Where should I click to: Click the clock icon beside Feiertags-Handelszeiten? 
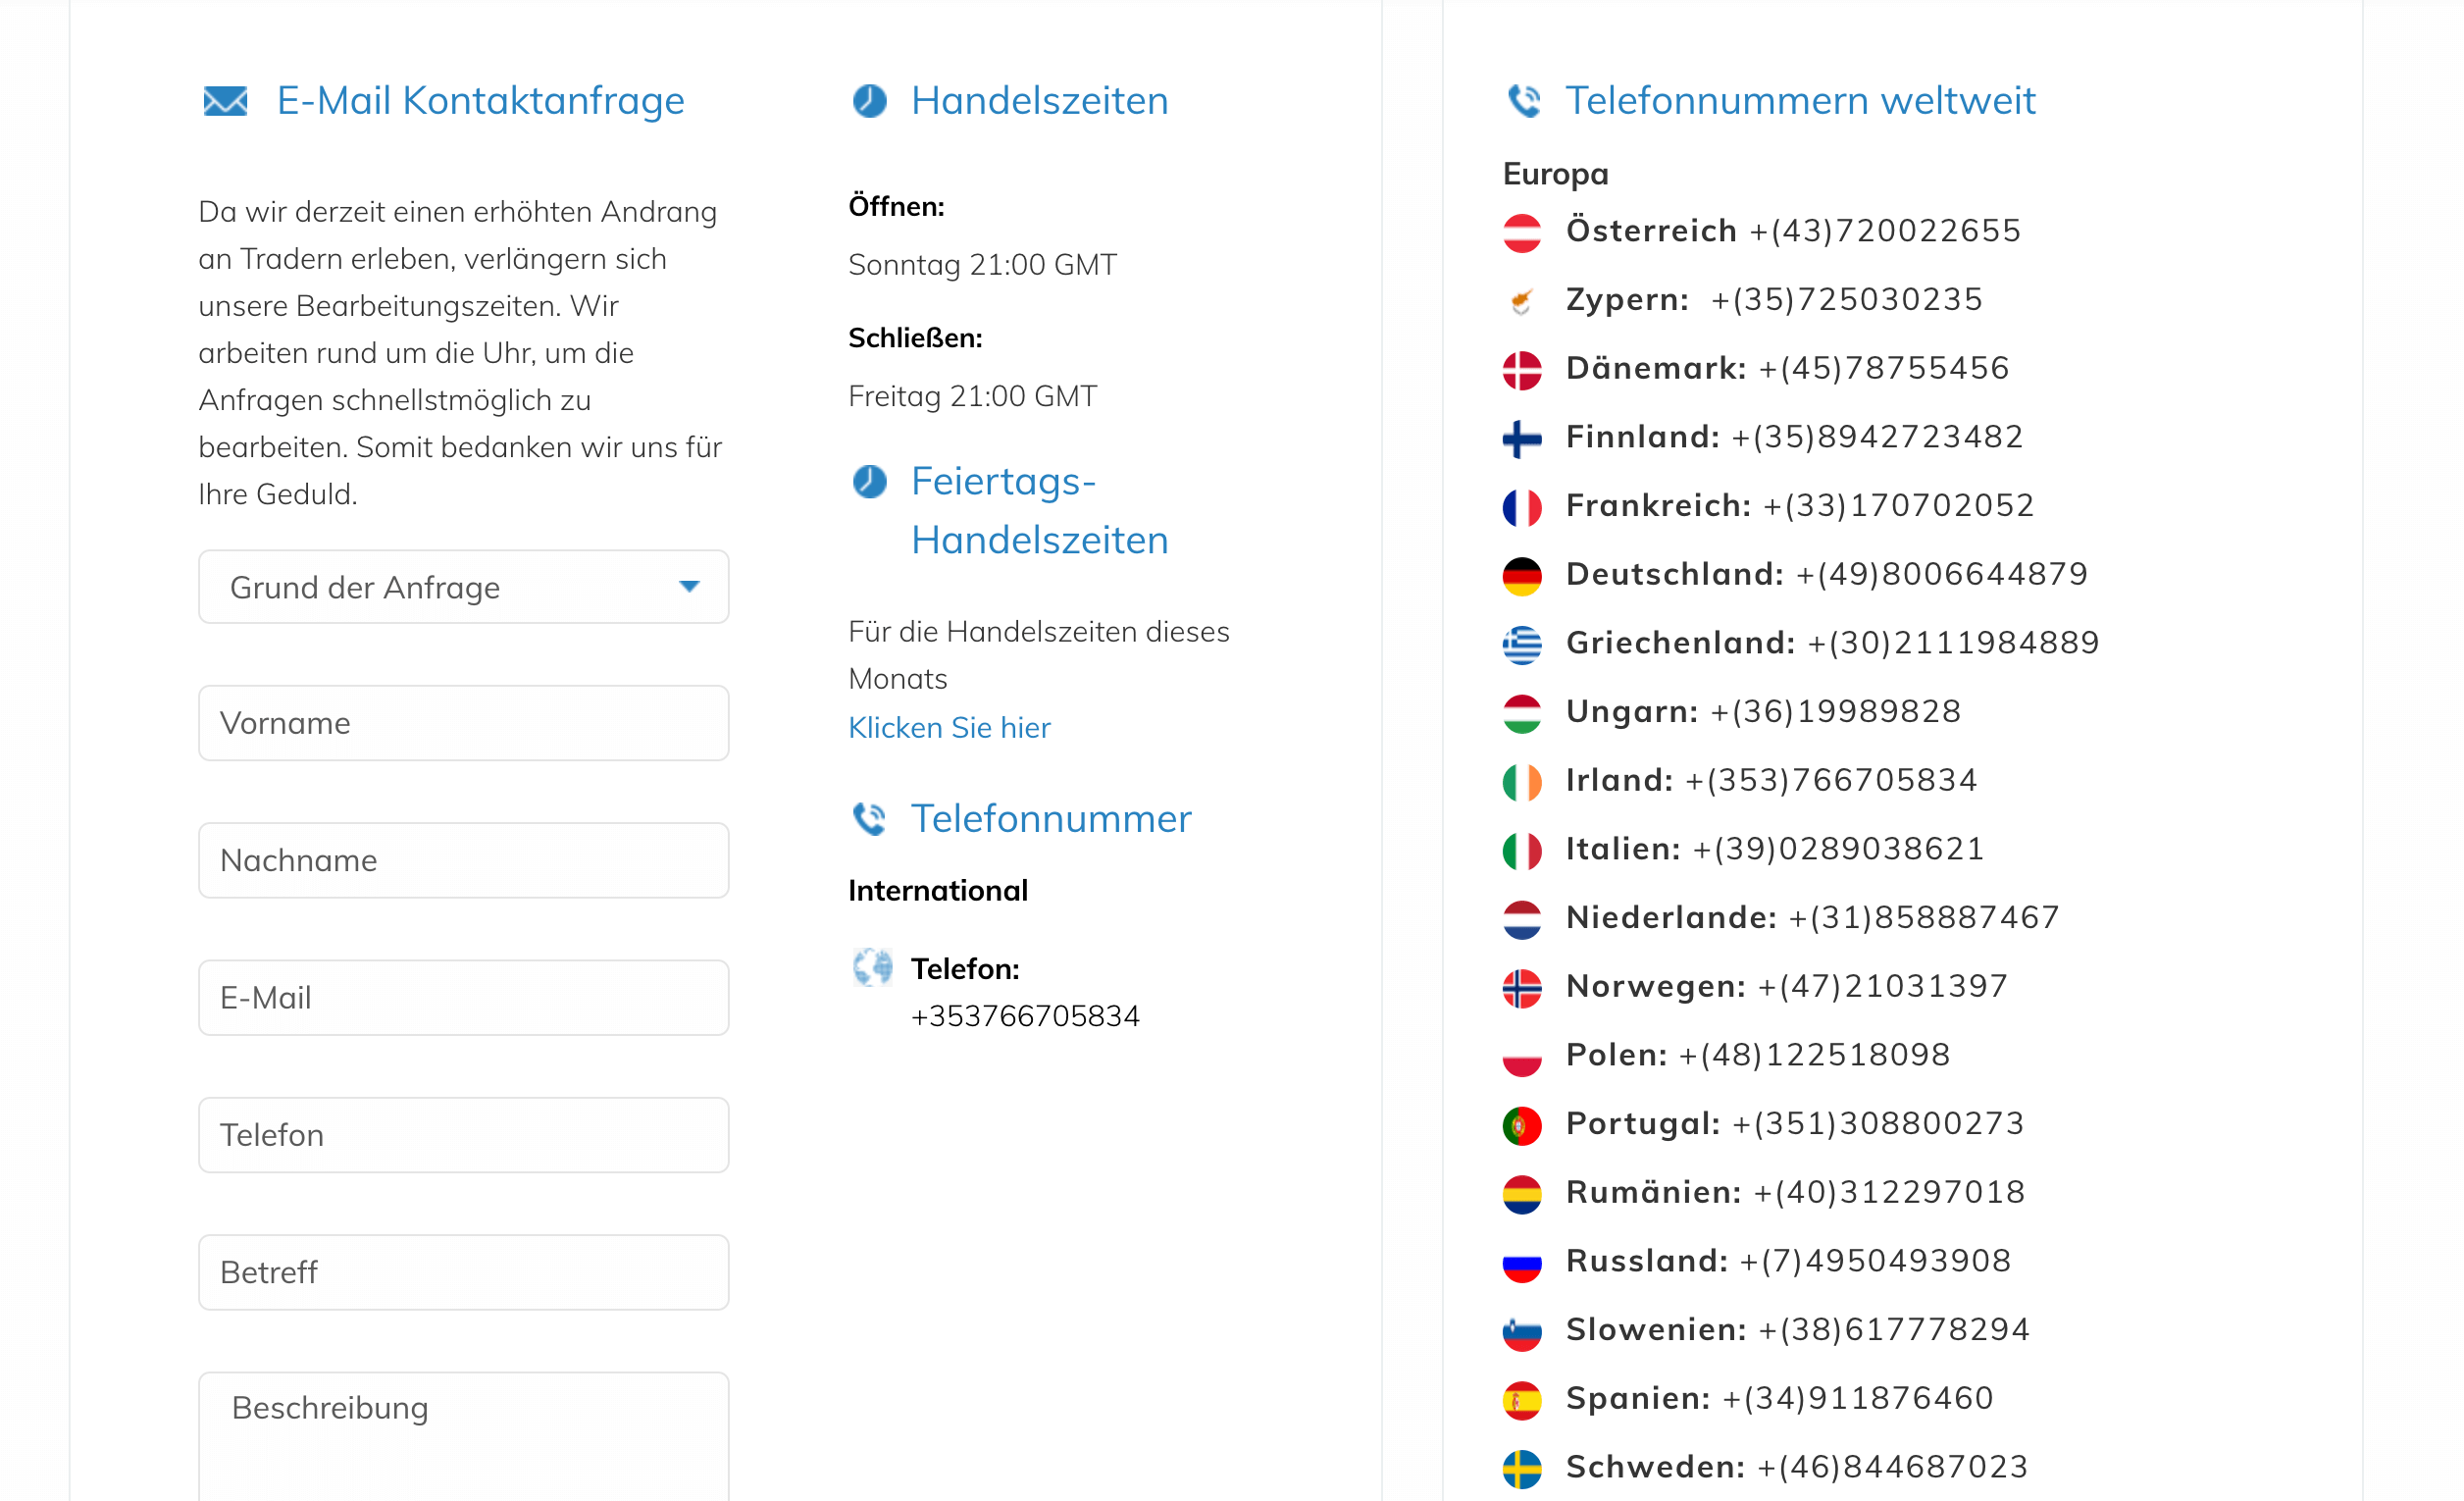869,482
